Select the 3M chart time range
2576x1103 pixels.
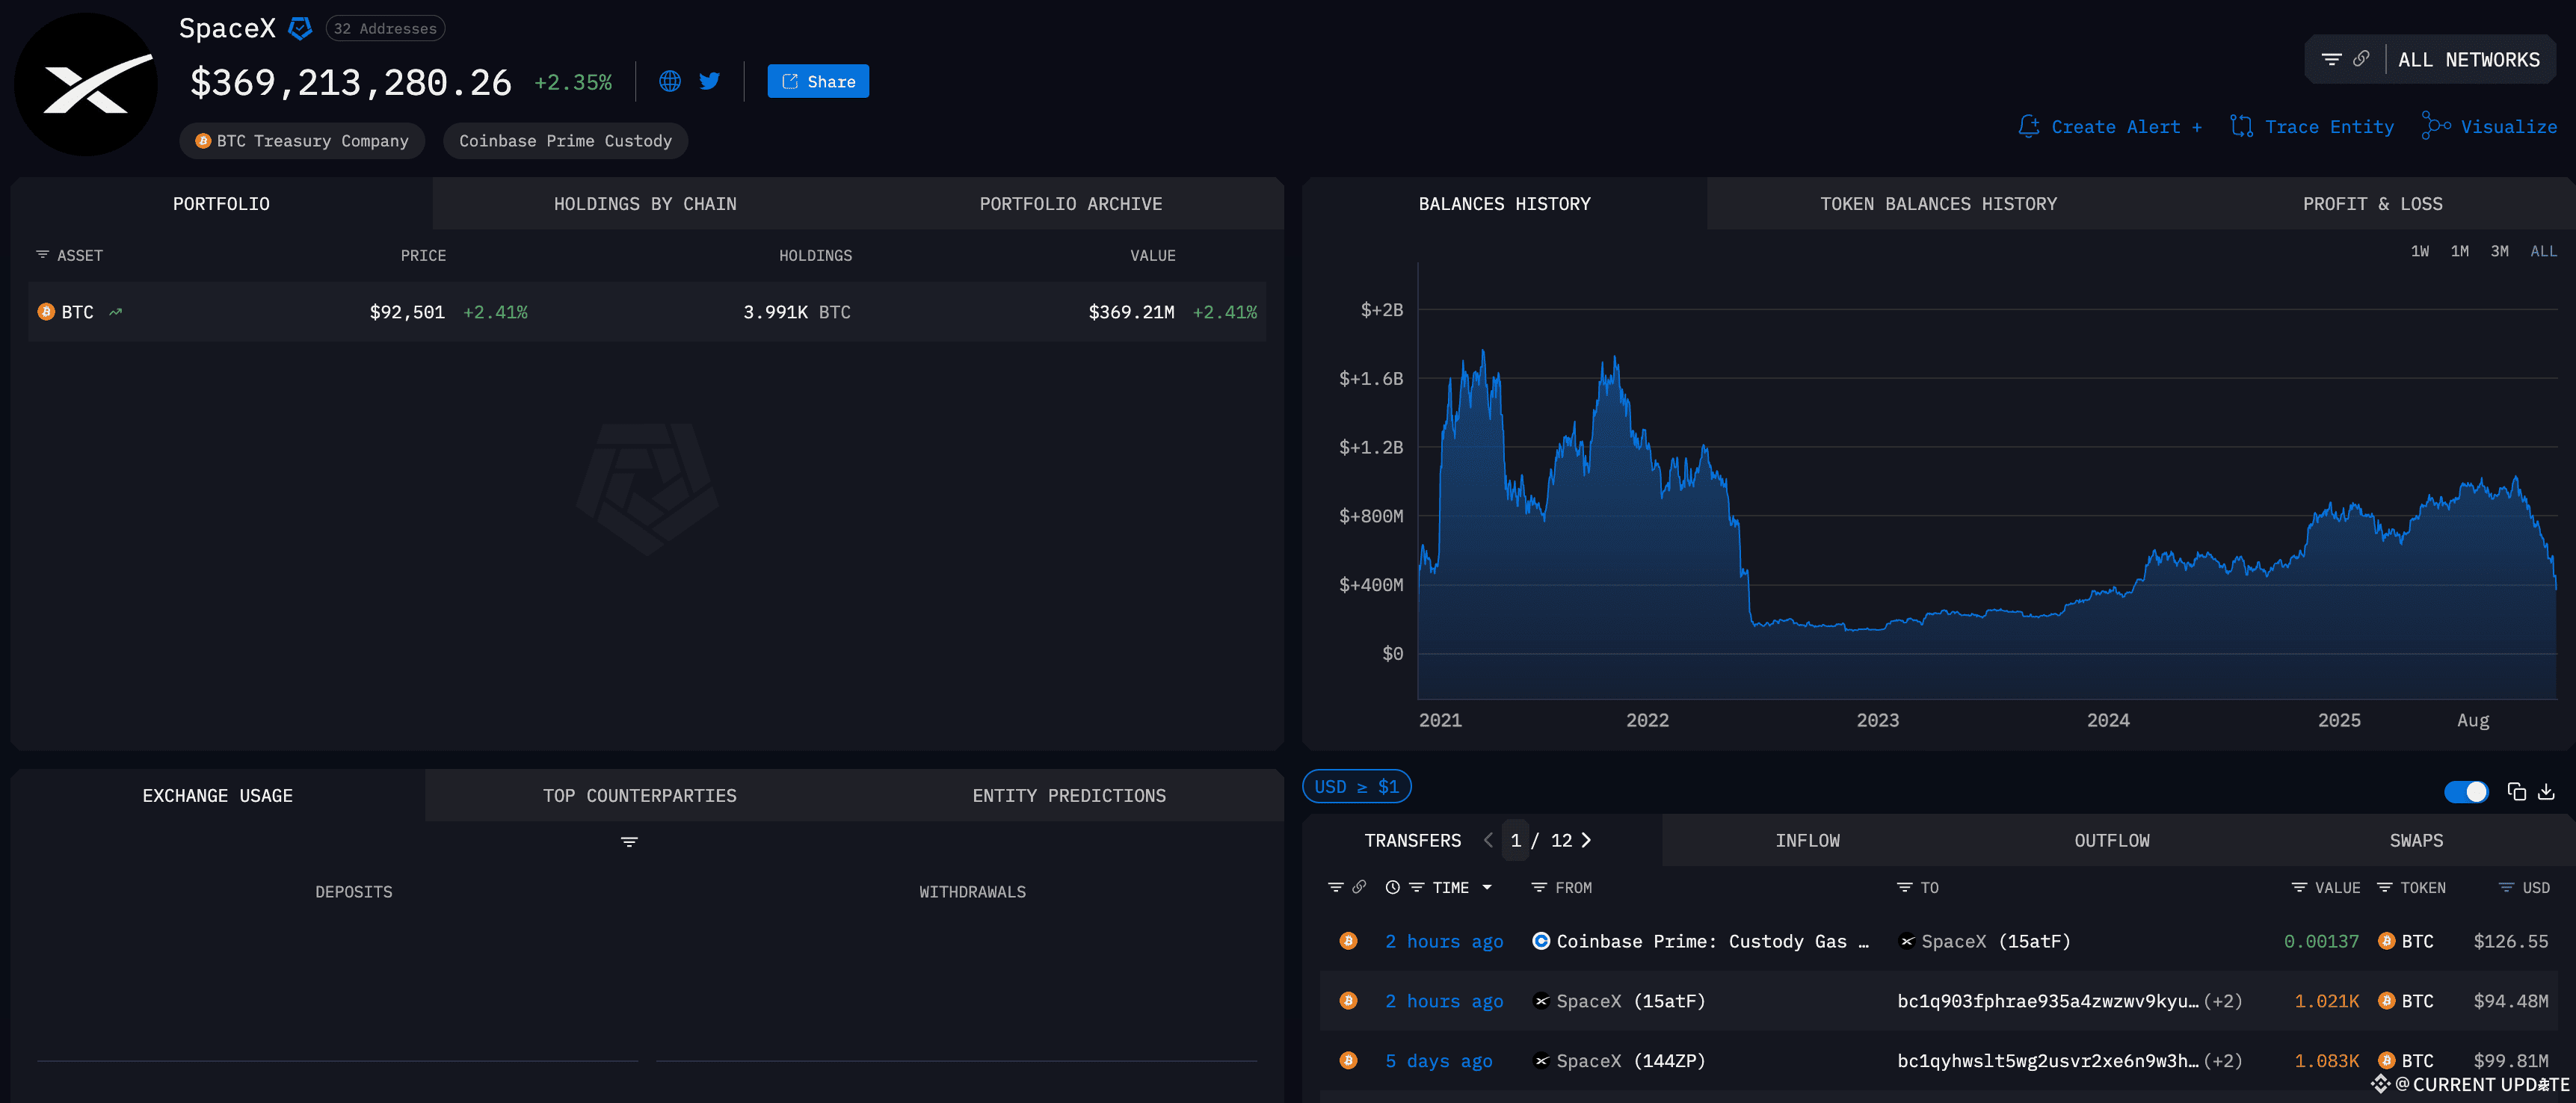pos(2499,251)
